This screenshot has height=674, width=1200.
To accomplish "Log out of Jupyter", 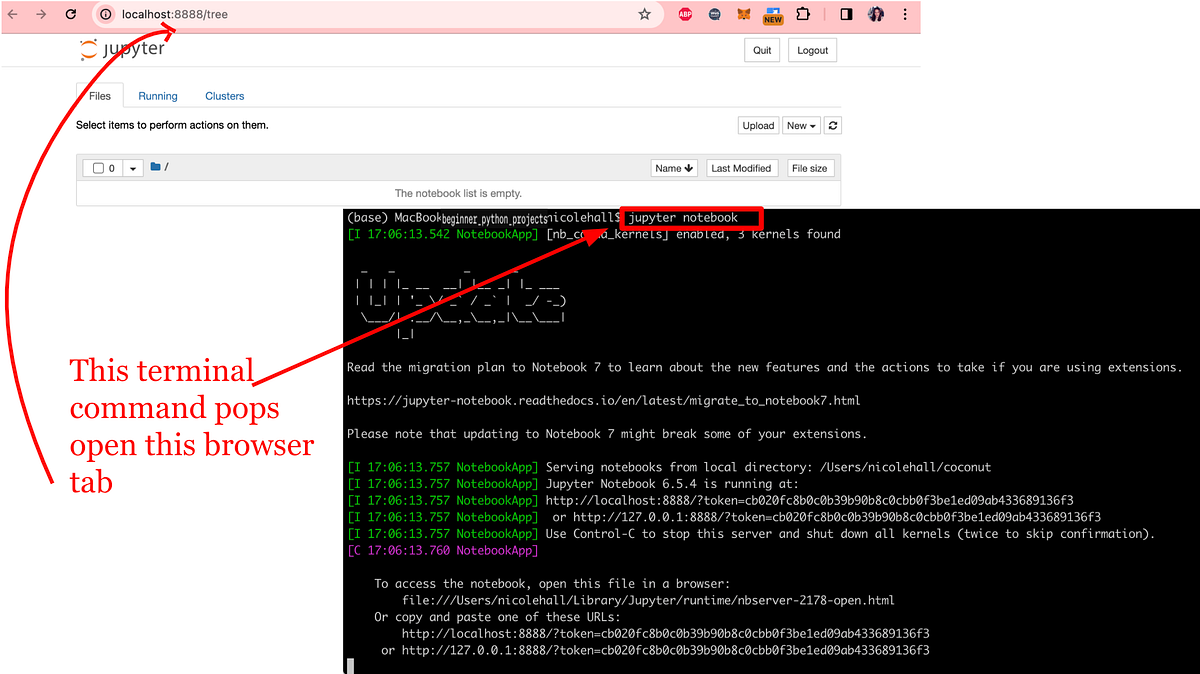I will point(812,49).
